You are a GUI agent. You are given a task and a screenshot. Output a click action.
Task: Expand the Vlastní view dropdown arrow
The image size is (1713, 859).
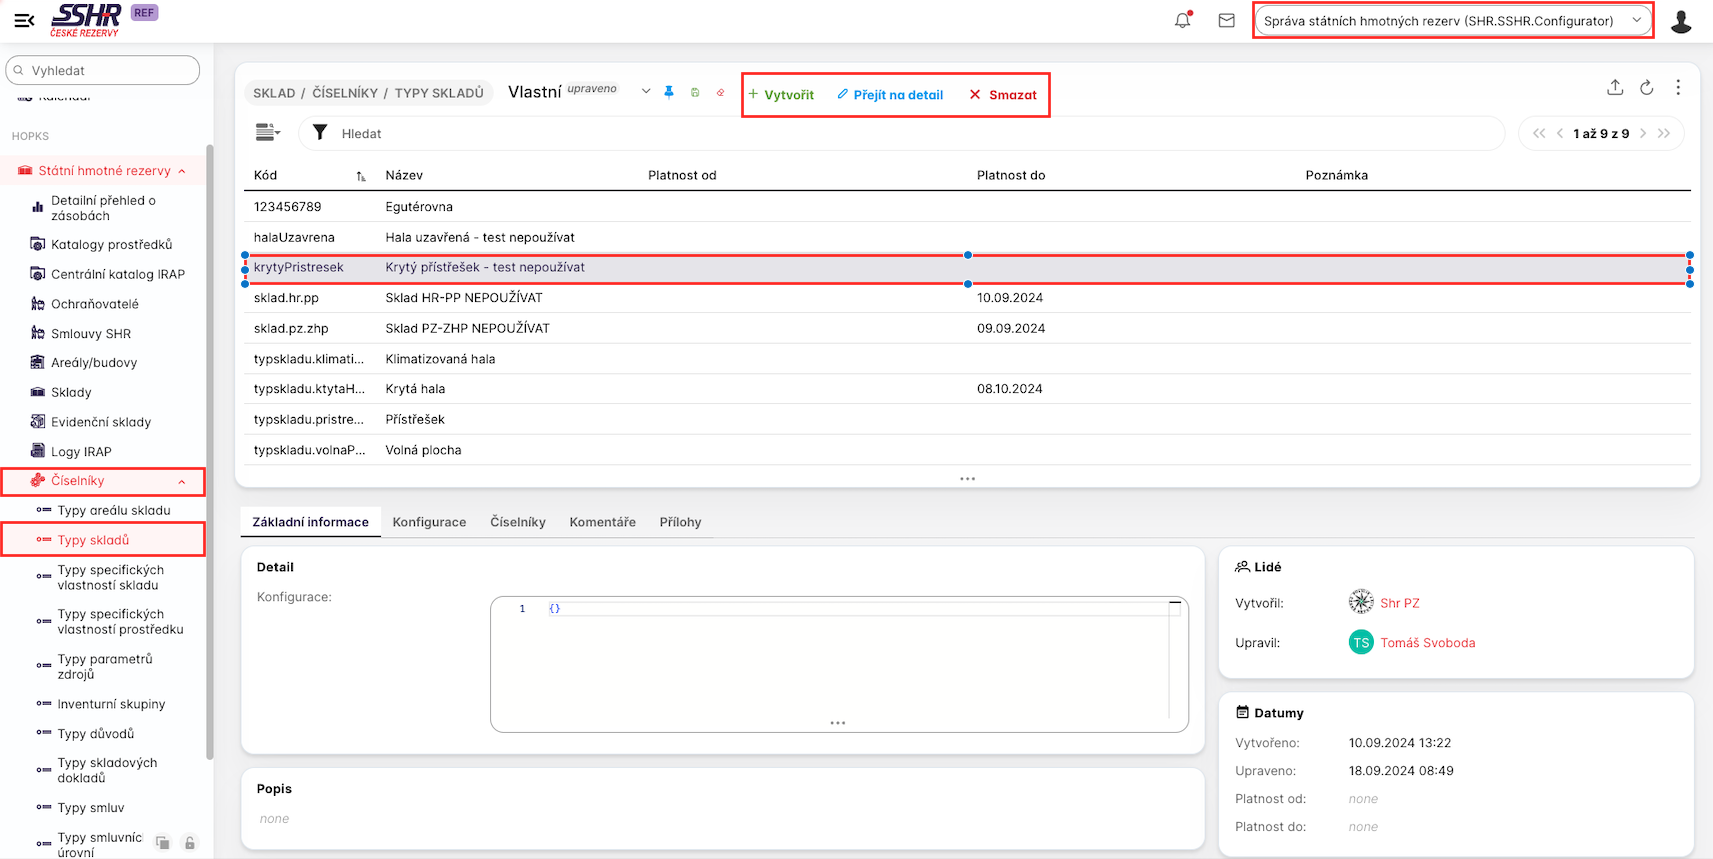point(646,92)
